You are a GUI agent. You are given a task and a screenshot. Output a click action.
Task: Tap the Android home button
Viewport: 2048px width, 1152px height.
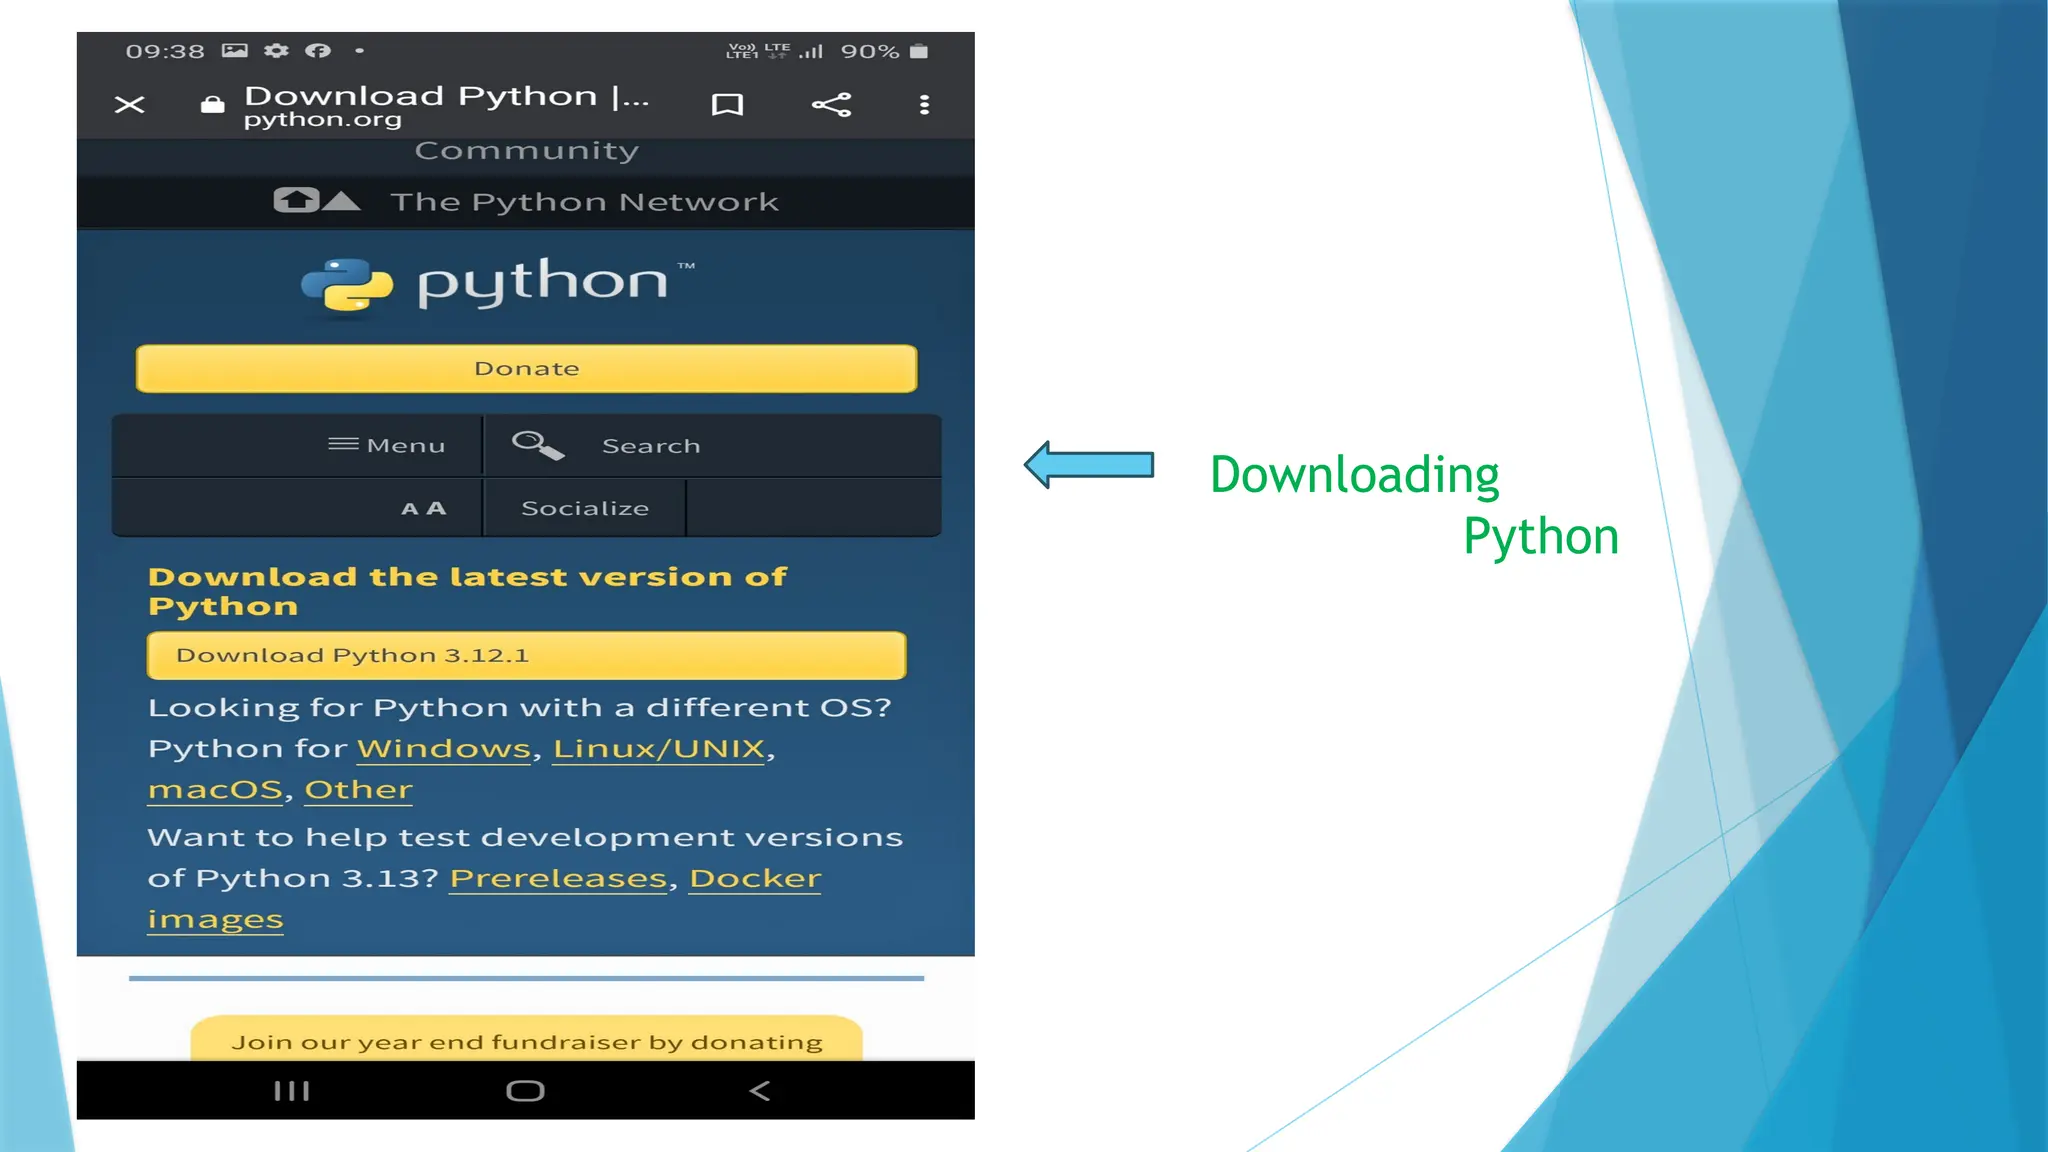(x=525, y=1091)
